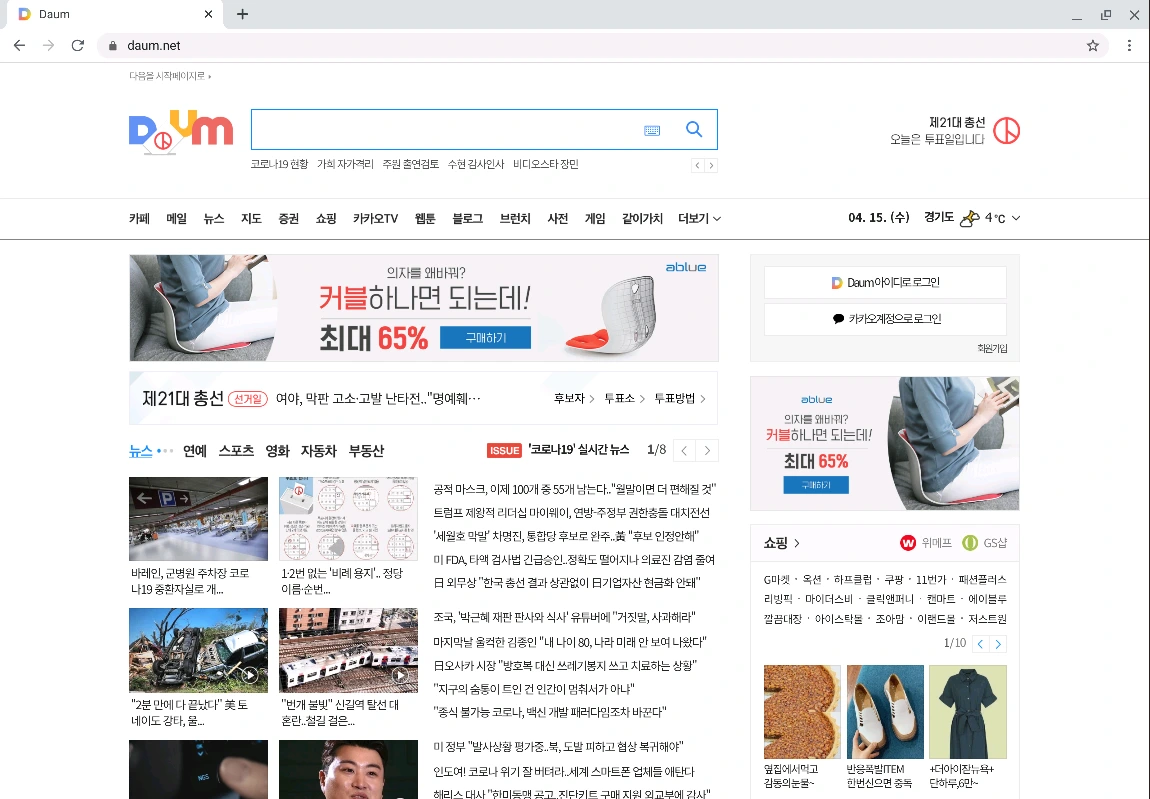Open ballot paper news thumbnail
The width and height of the screenshot is (1150, 799).
coord(348,519)
